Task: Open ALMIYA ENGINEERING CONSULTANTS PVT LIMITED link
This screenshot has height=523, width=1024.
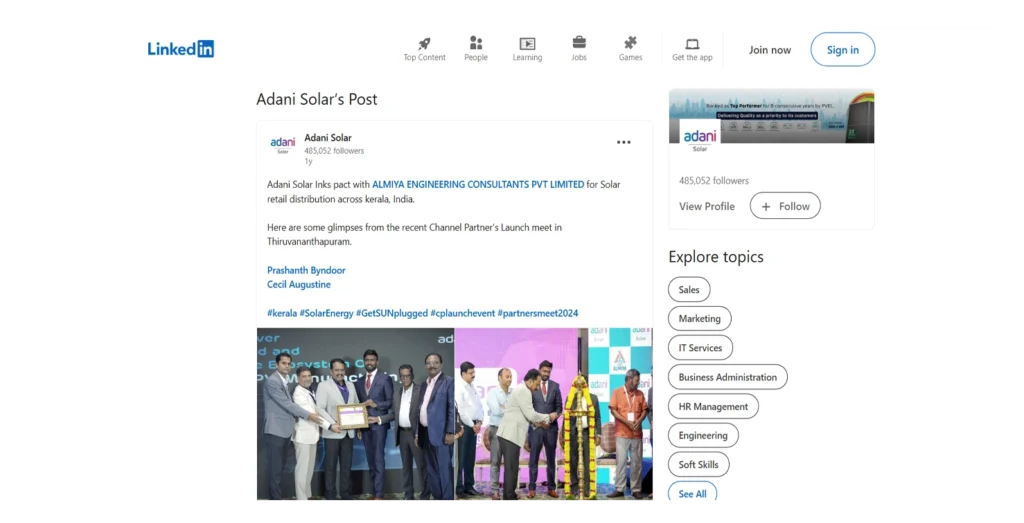Action: click(478, 185)
